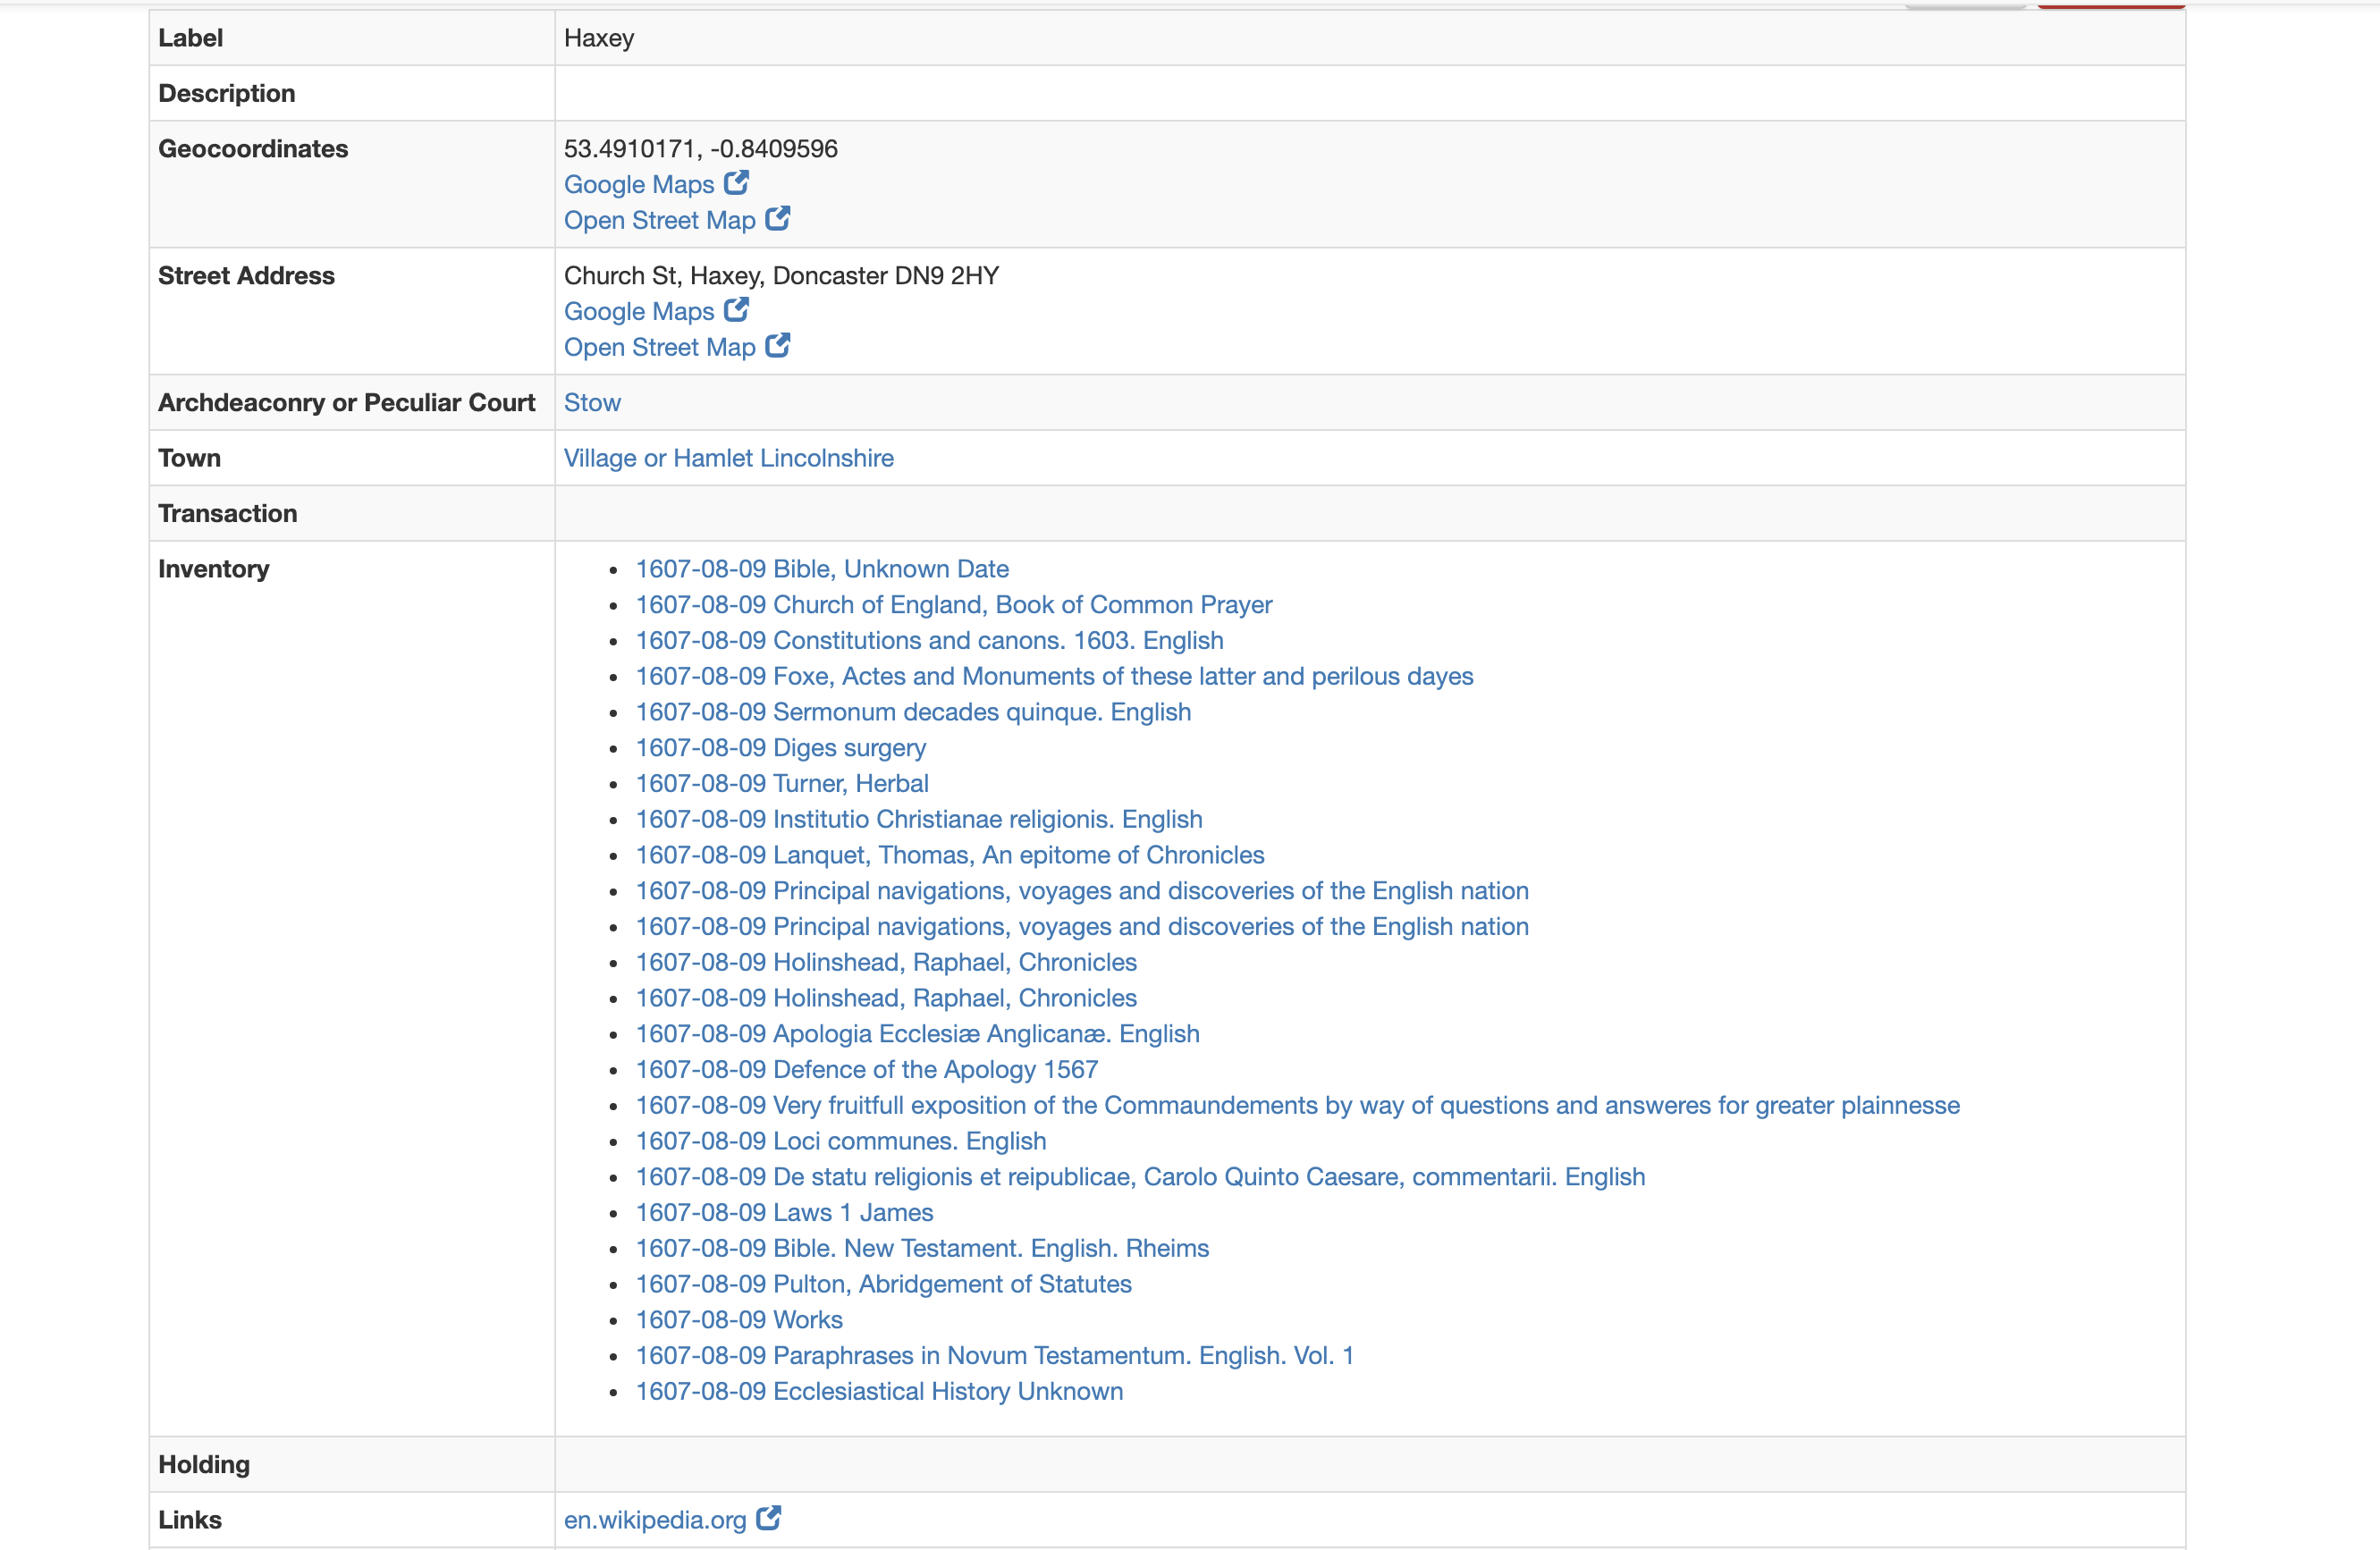Click the gray button at the top of the page
This screenshot has width=2380, height=1550.
coord(1966,3)
